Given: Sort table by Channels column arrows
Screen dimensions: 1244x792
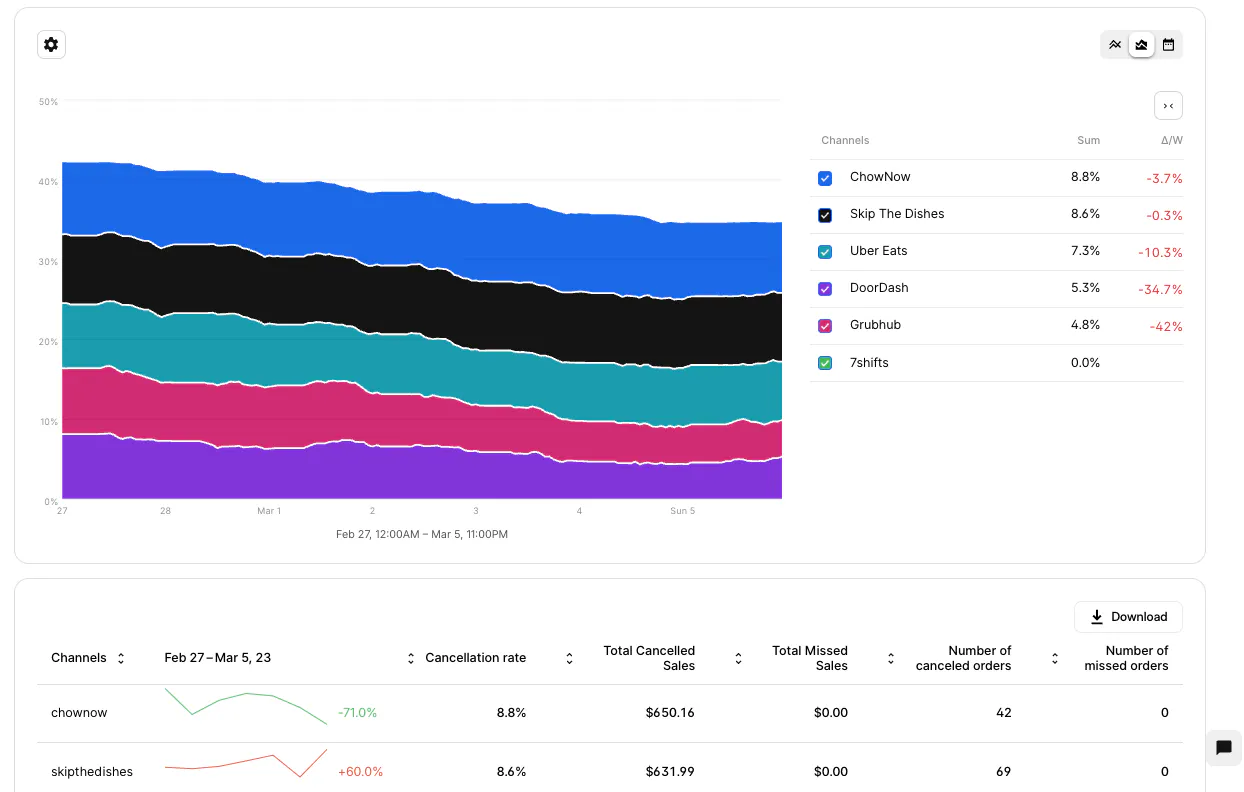Looking at the screenshot, I should 121,658.
